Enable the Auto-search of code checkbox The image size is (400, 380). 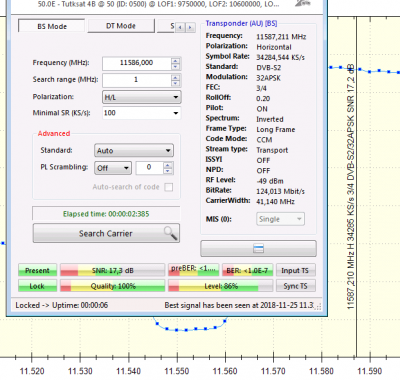pos(169,187)
